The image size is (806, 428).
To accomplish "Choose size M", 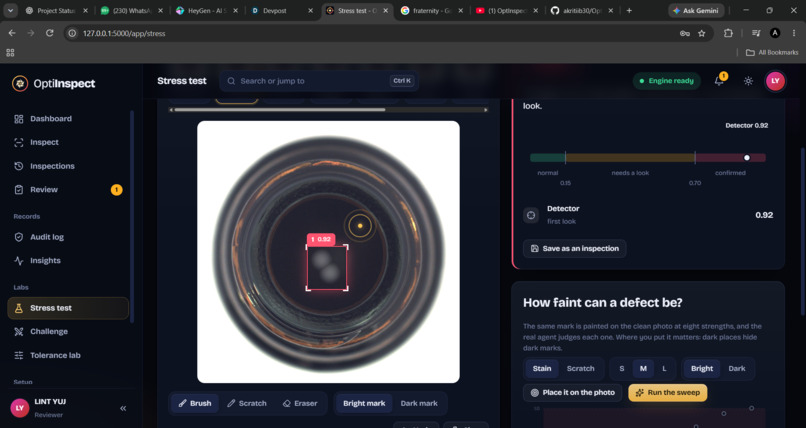I will 643,368.
